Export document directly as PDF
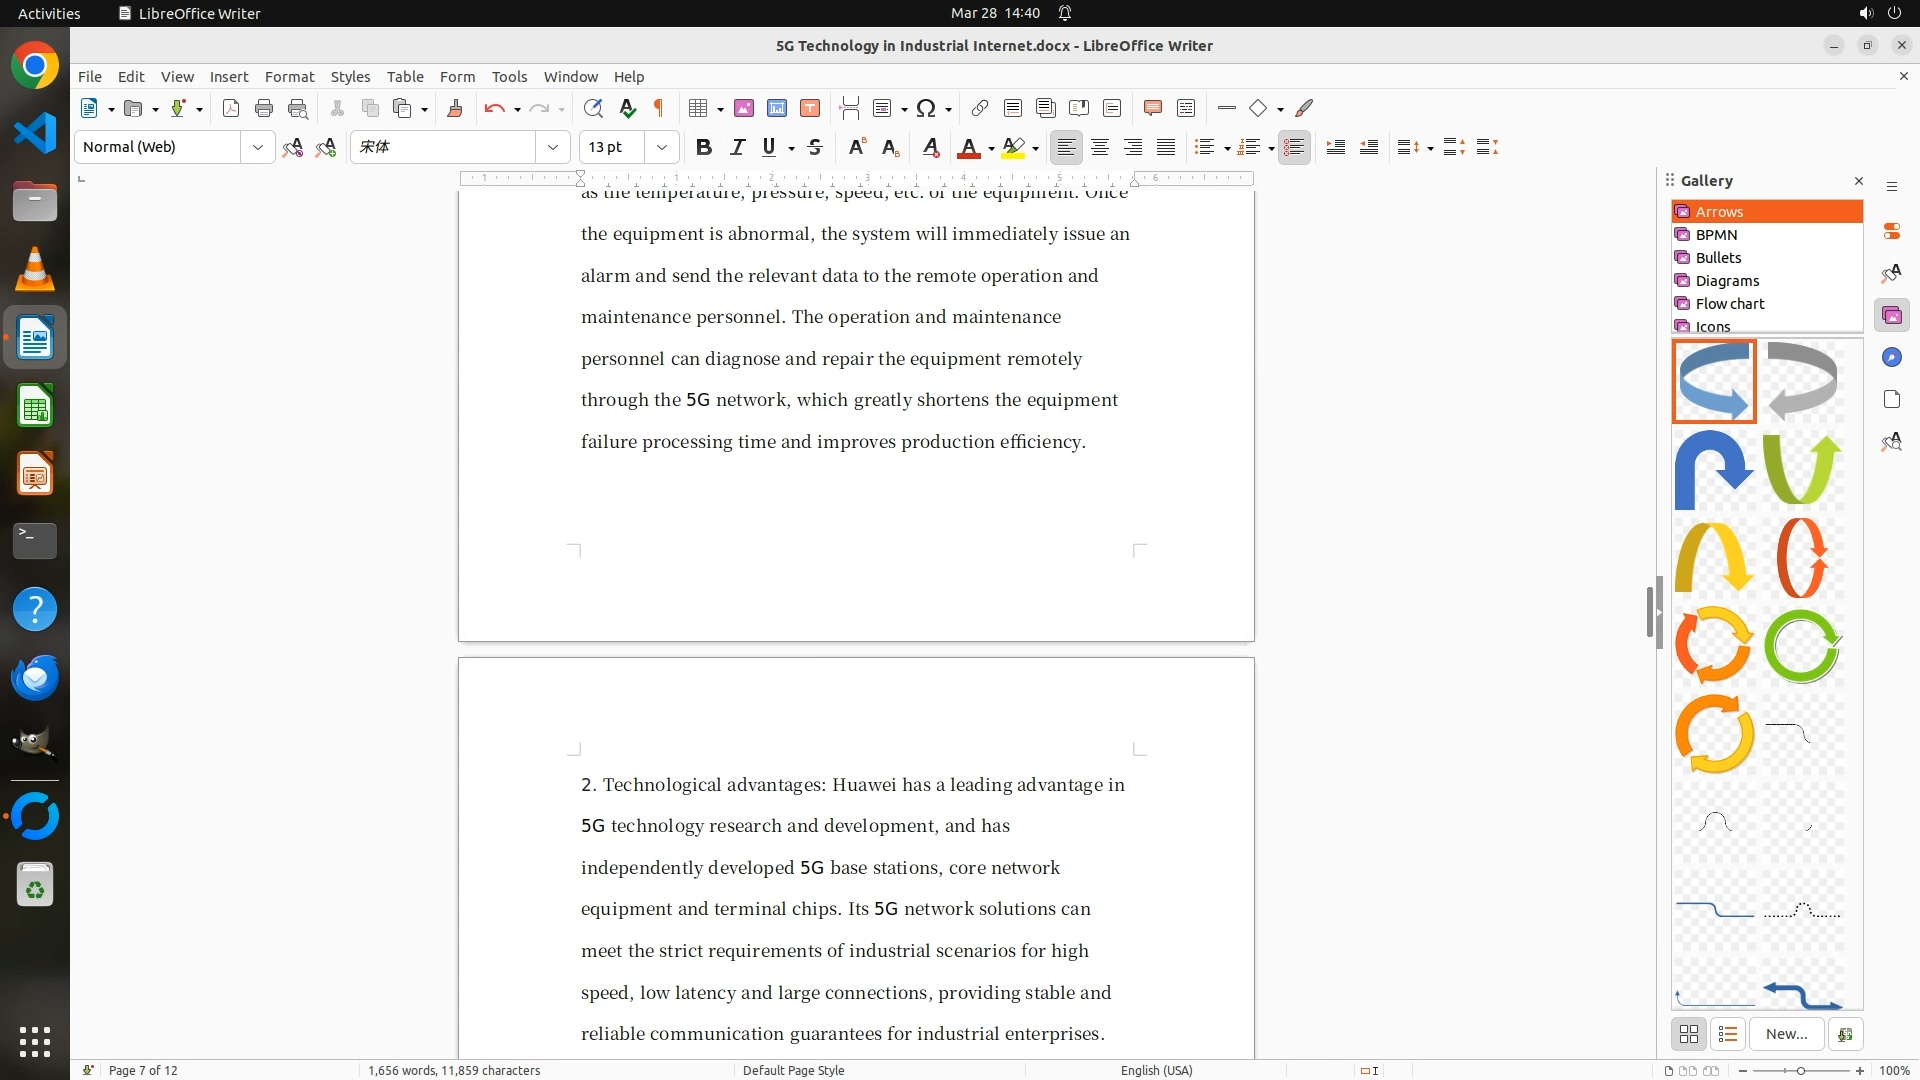Image resolution: width=1920 pixels, height=1080 pixels. 231,109
